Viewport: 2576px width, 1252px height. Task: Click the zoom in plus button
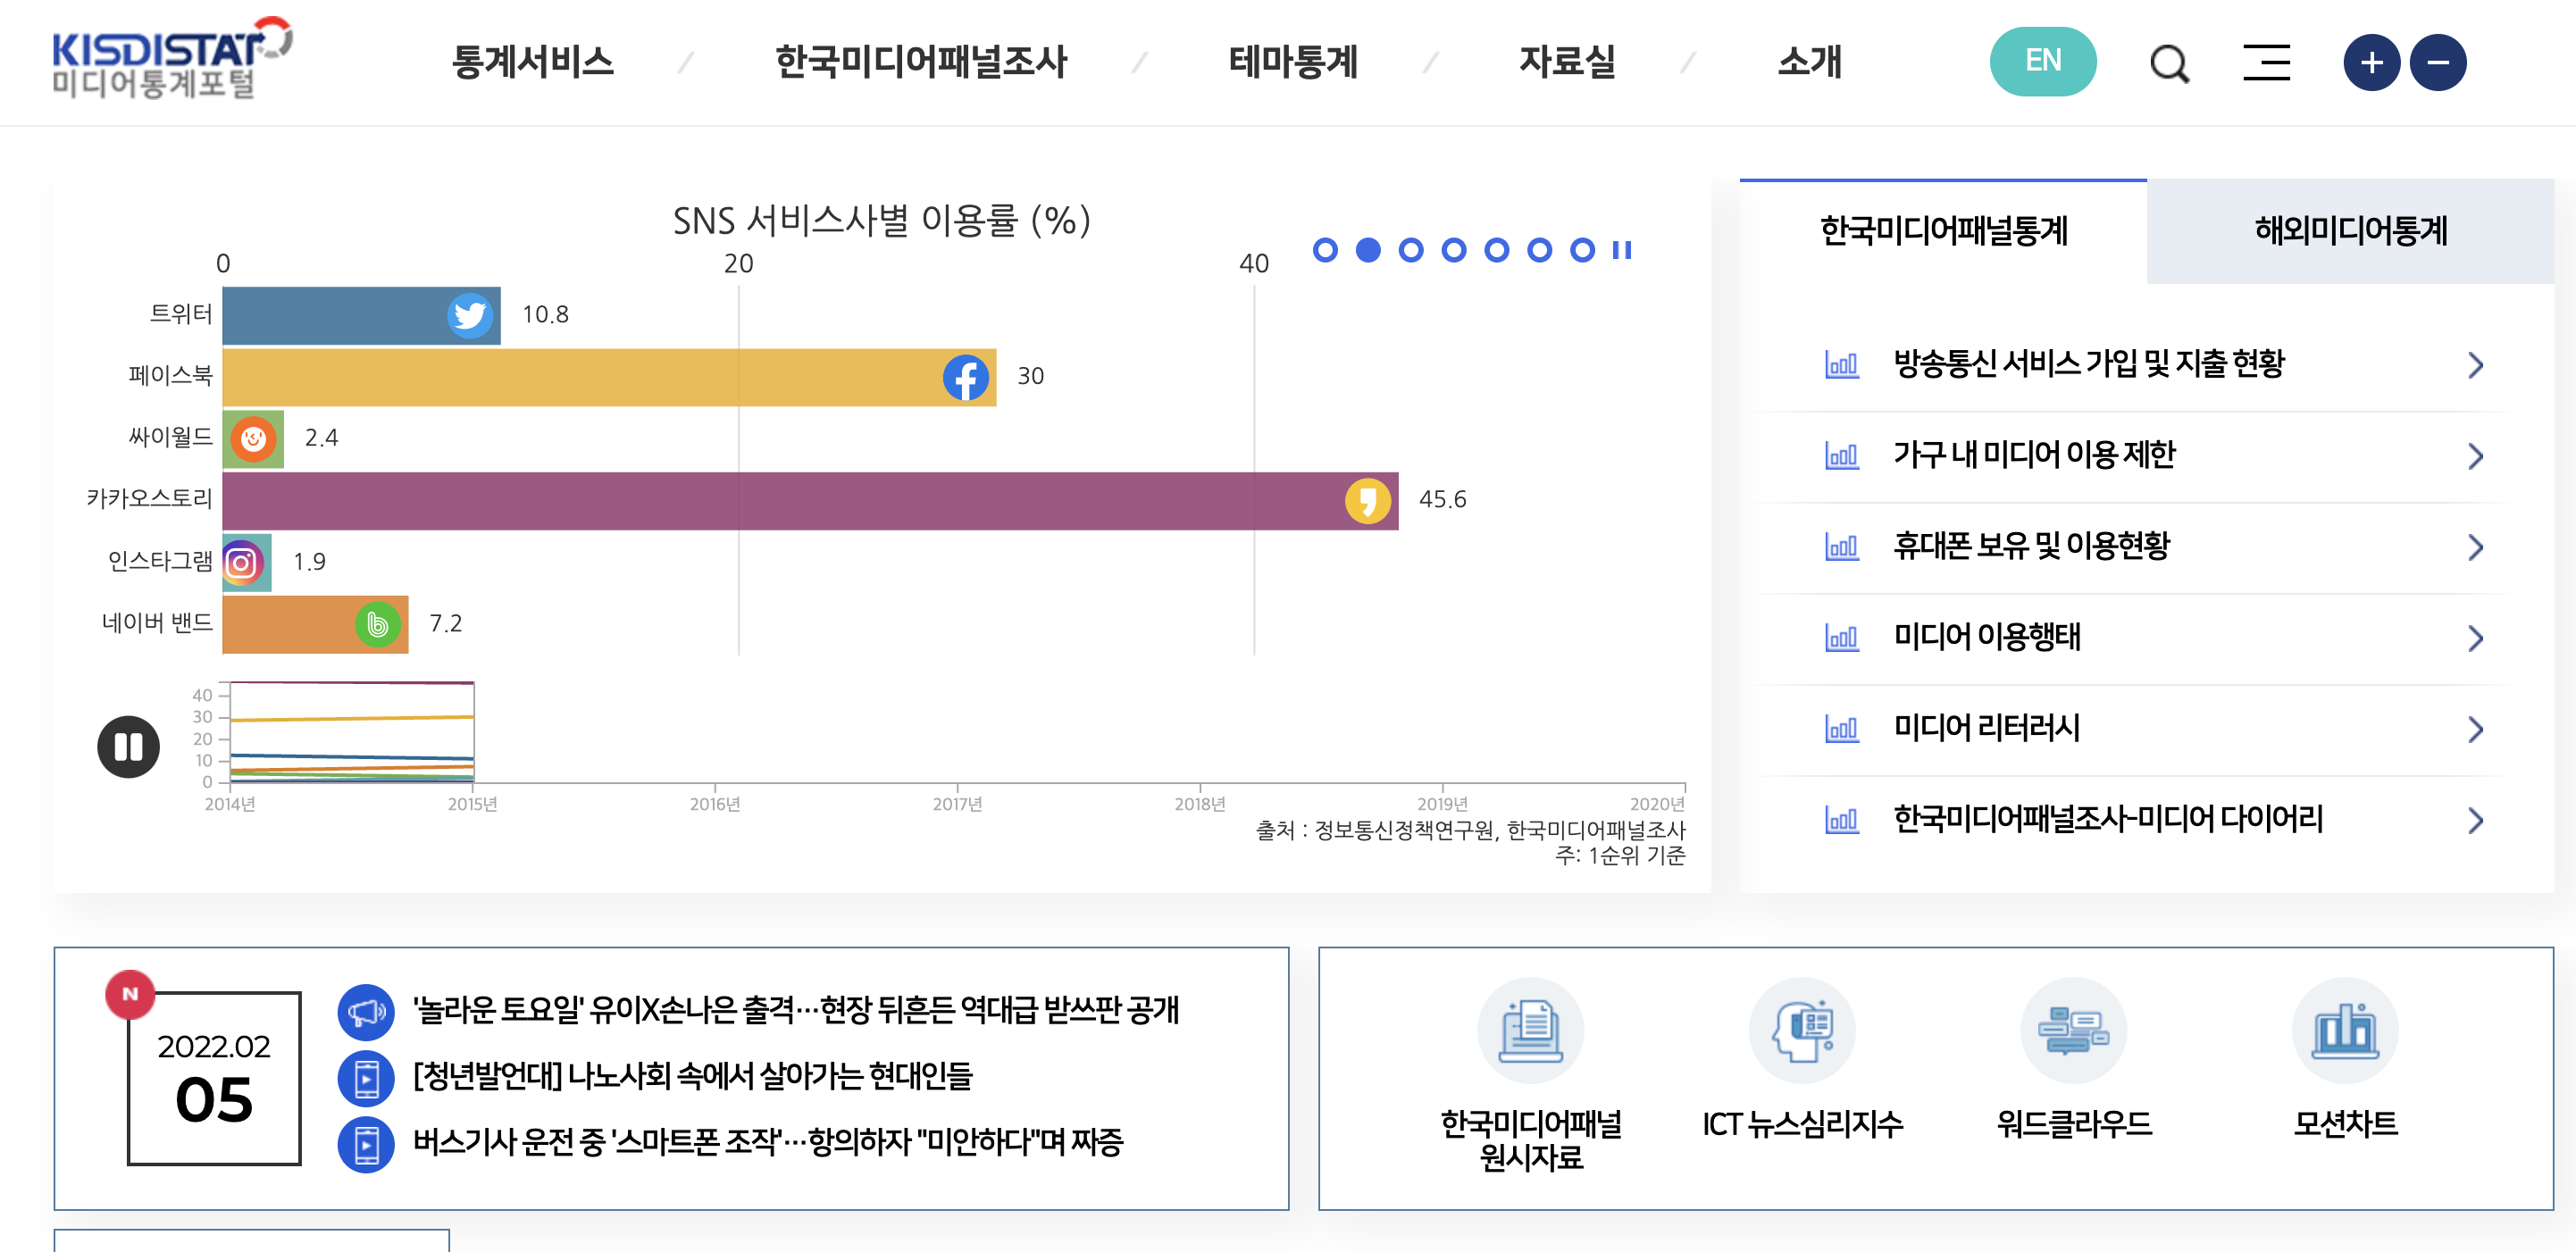coord(2371,63)
